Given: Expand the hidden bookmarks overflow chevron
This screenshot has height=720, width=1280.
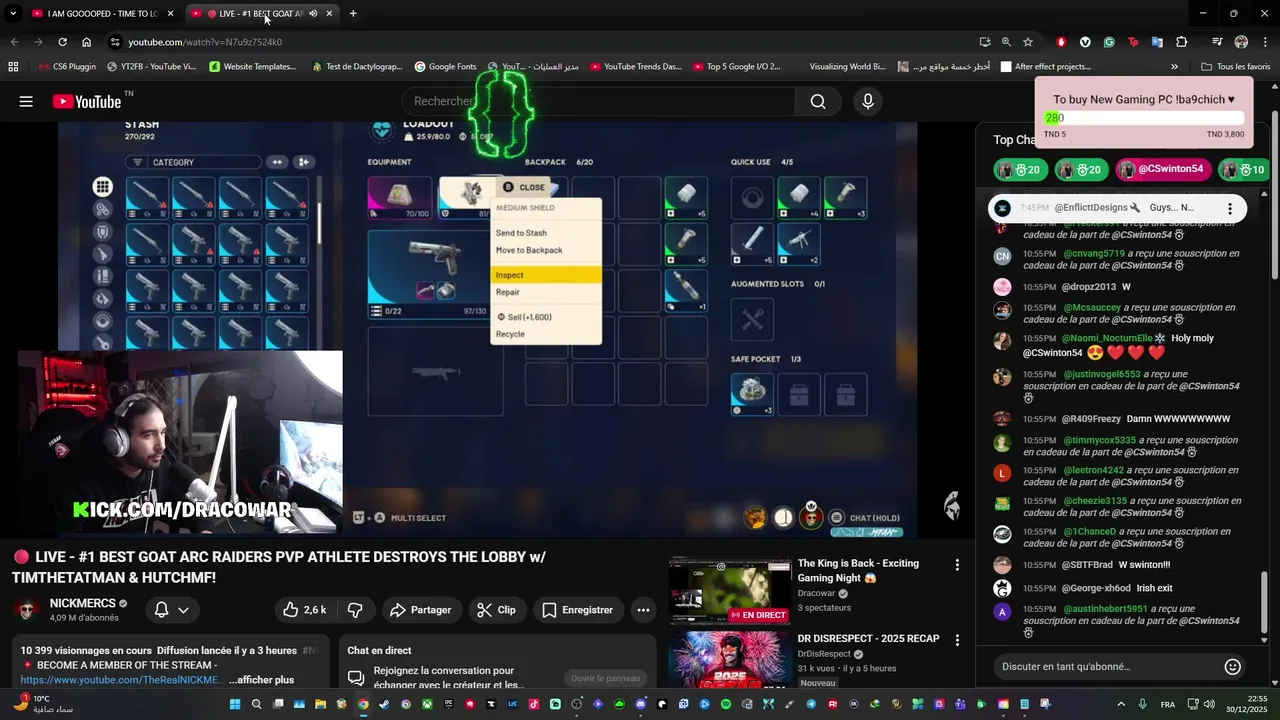Looking at the screenshot, I should click(x=1174, y=67).
